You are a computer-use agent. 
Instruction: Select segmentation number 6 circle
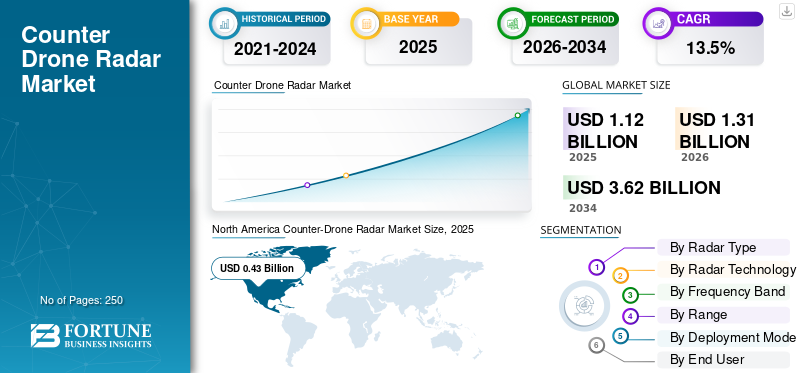click(596, 346)
